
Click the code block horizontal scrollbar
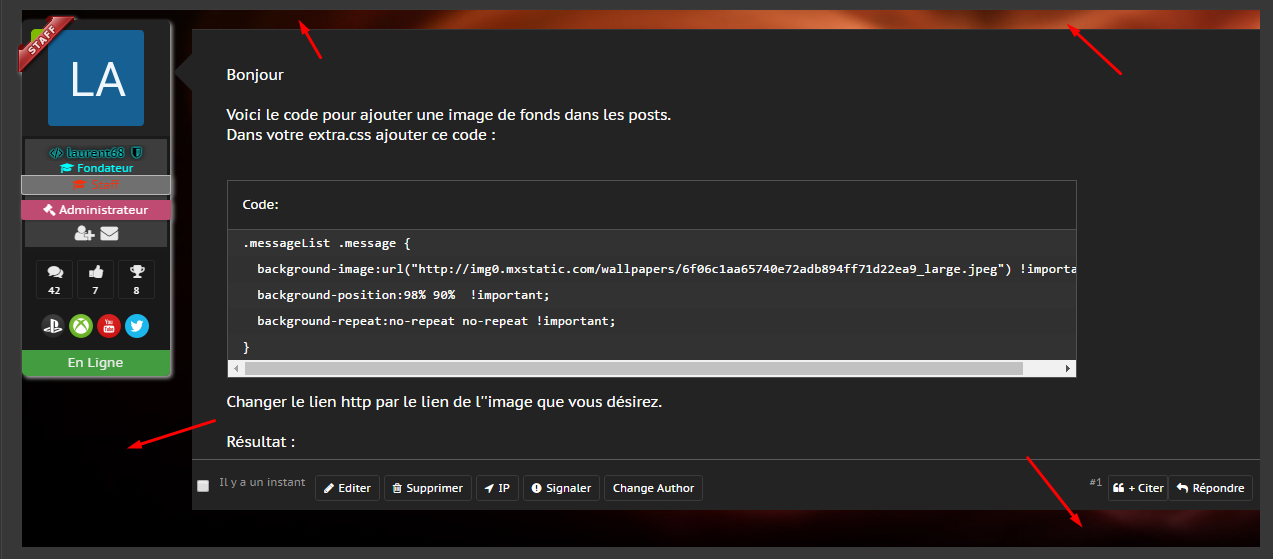[x=632, y=369]
